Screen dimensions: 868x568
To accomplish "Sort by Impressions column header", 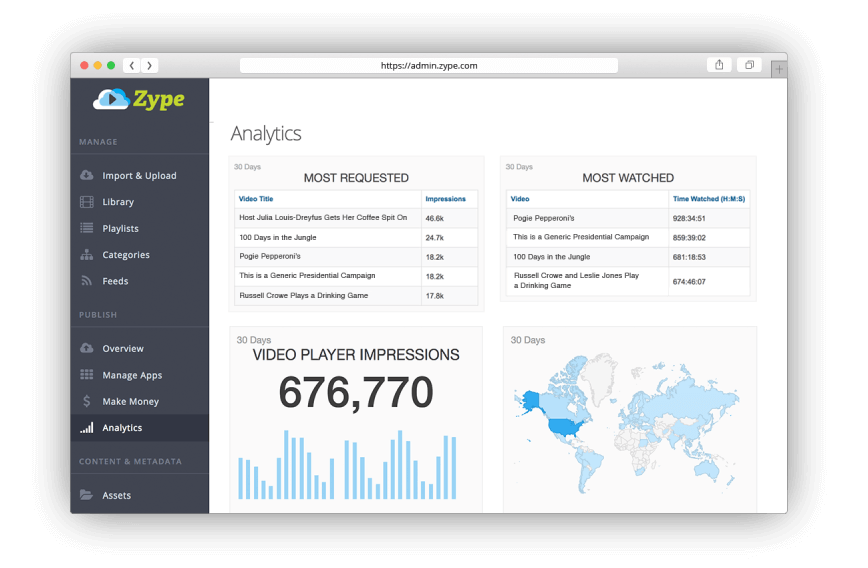I will click(445, 199).
